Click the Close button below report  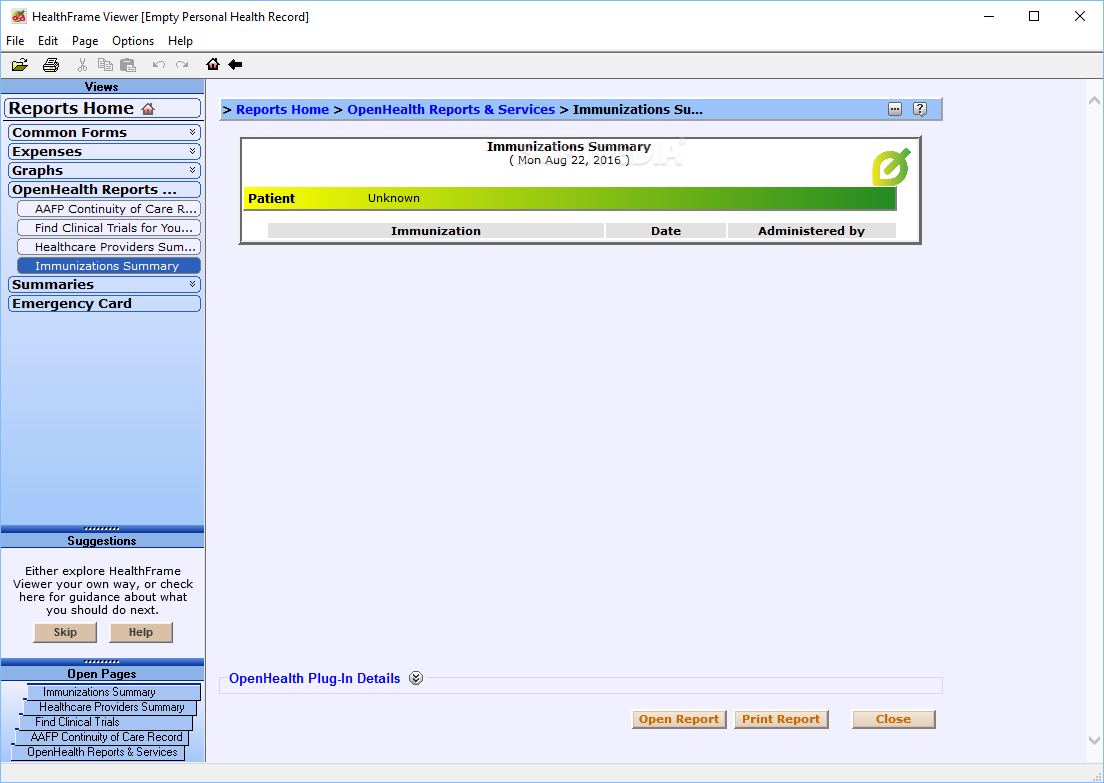[x=893, y=719]
